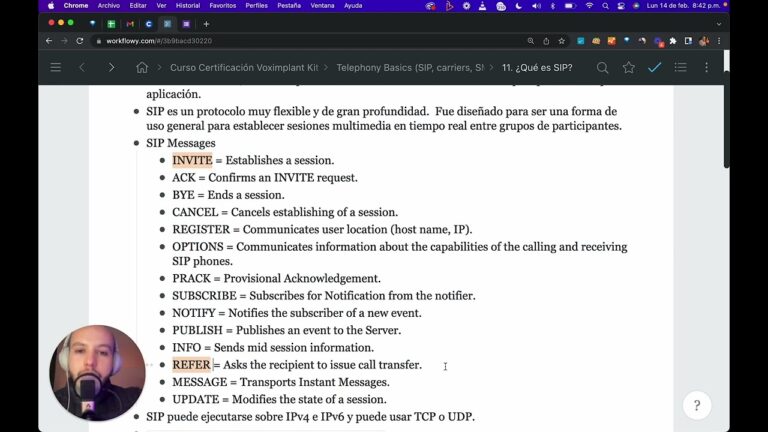Open the volume menu bar icon
768x432 pixels.
[536, 6]
